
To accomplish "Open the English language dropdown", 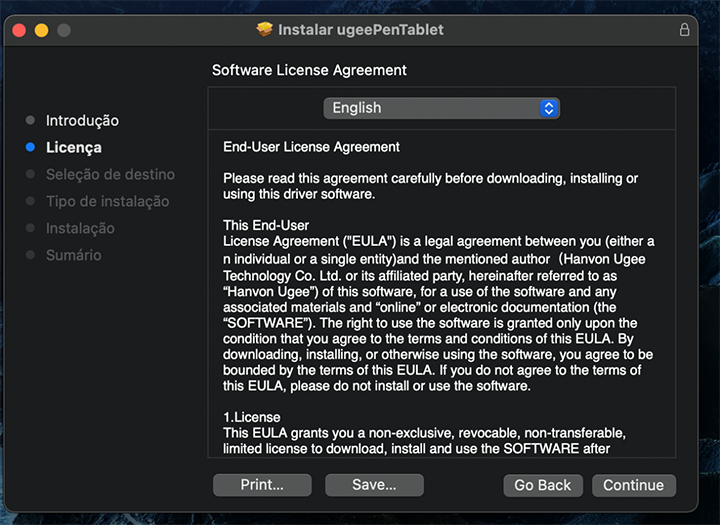I will tap(440, 108).
